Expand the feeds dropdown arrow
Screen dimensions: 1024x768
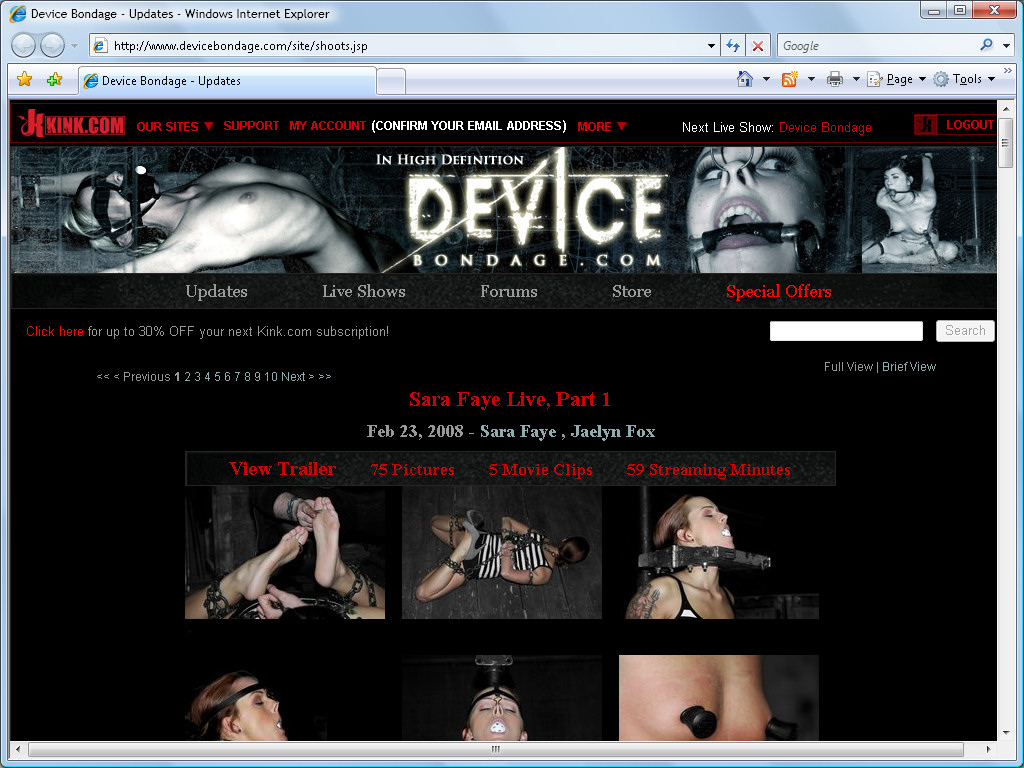click(811, 79)
